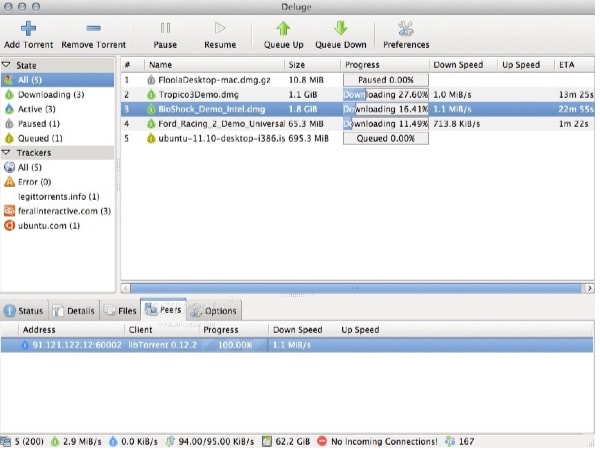The image size is (600, 450).
Task: Switch to the Peers tab
Action: click(x=163, y=310)
